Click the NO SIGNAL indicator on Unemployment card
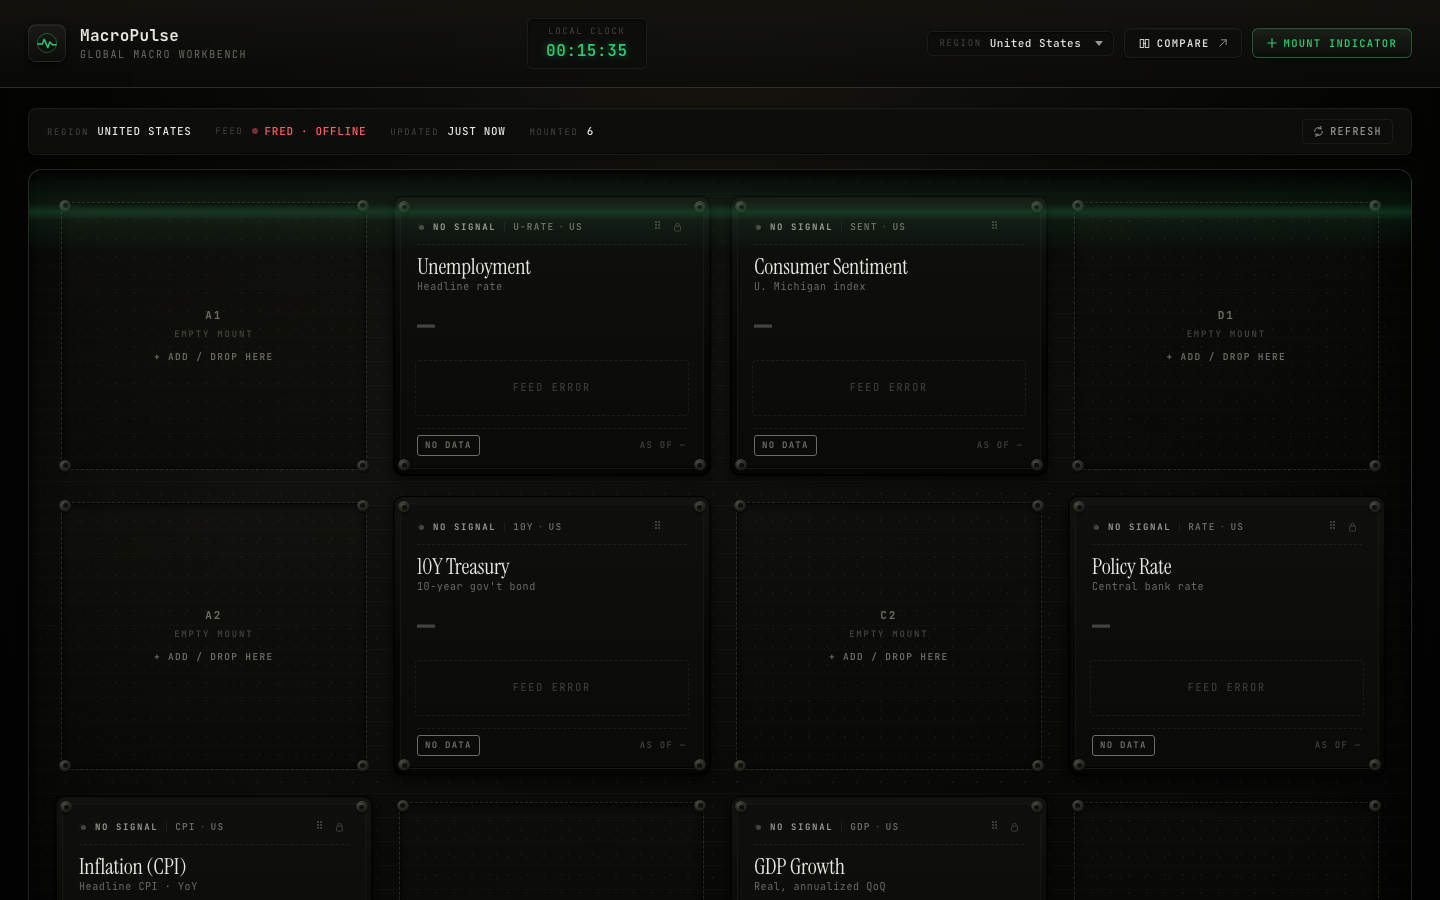 pyautogui.click(x=457, y=227)
